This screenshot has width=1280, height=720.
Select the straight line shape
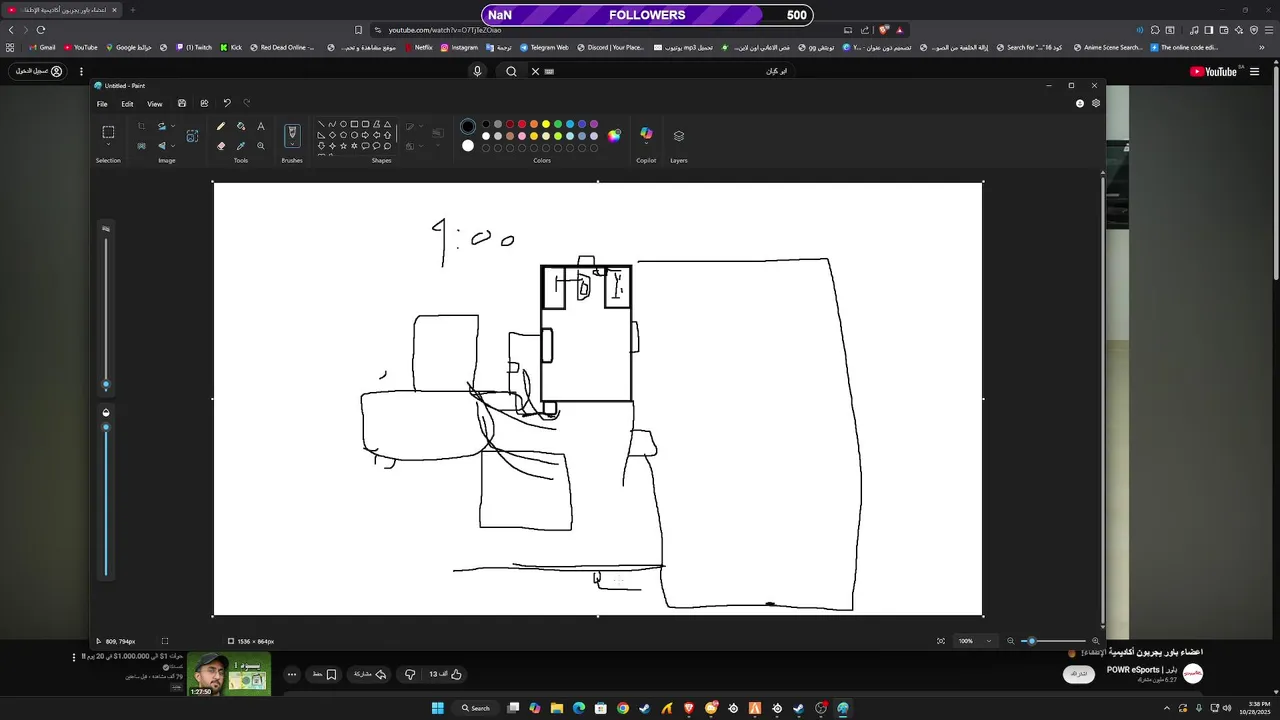pyautogui.click(x=321, y=124)
